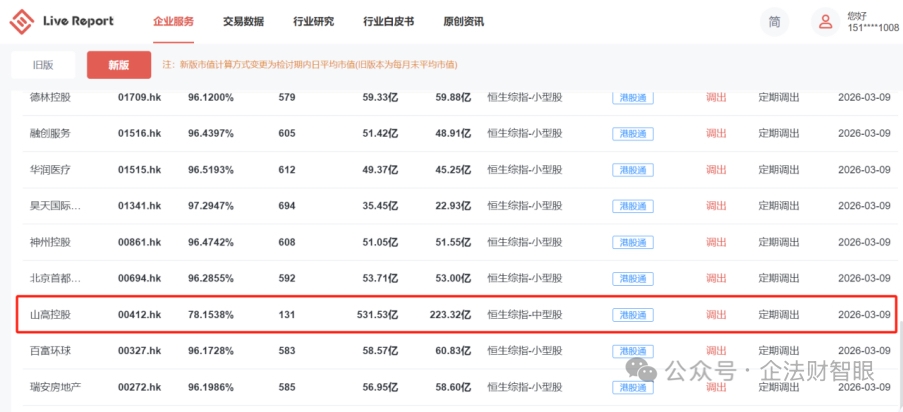Switch to 新版 view
903x412 pixels.
point(119,65)
